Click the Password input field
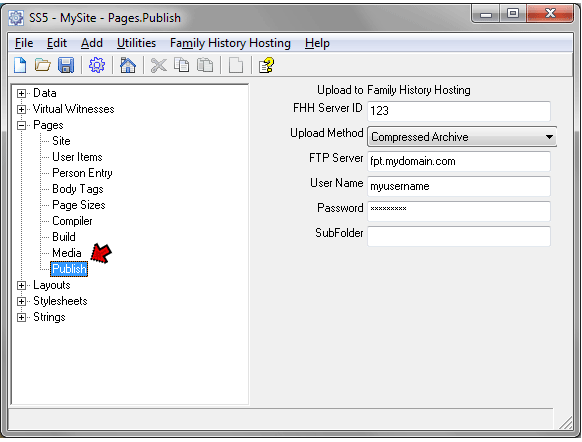Image resolution: width=582 pixels, height=442 pixels. [459, 212]
